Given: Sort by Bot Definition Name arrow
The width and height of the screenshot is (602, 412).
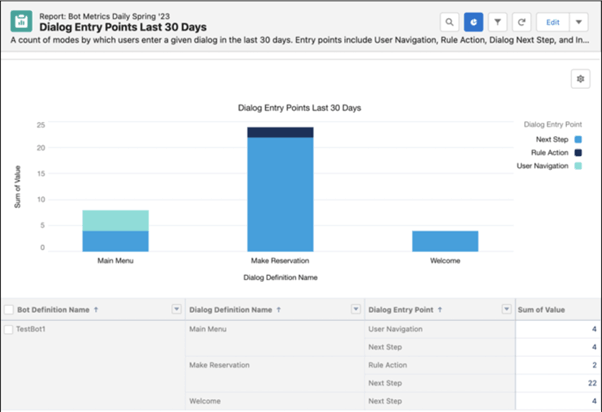Looking at the screenshot, I should 97,310.
